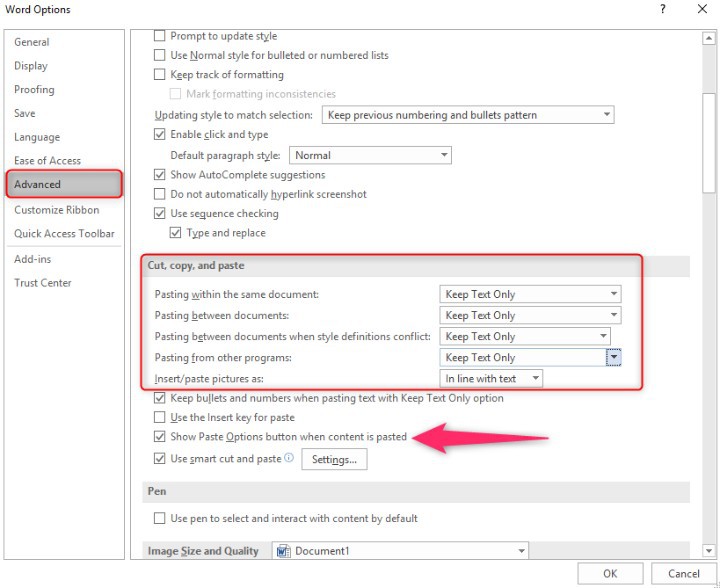Select General category in sidebar
Image resolution: width=720 pixels, height=588 pixels.
pos(32,42)
